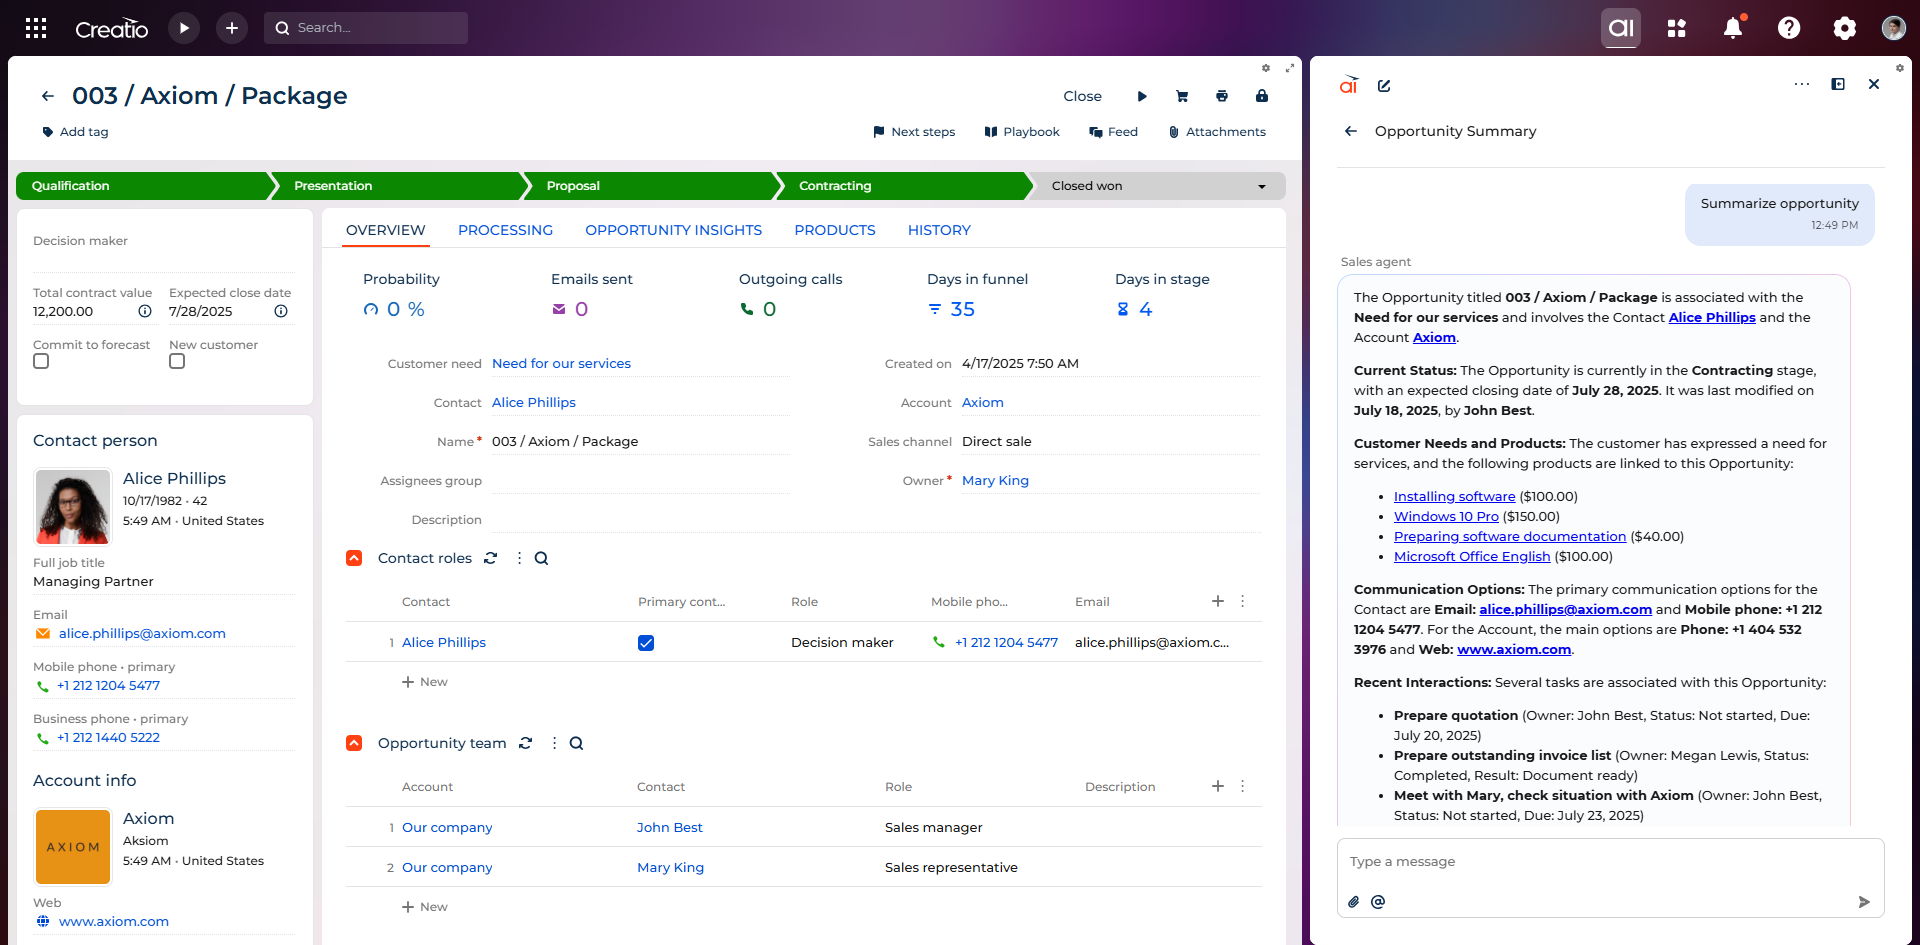
Task: Toggle the New customer checkbox
Action: tap(177, 361)
